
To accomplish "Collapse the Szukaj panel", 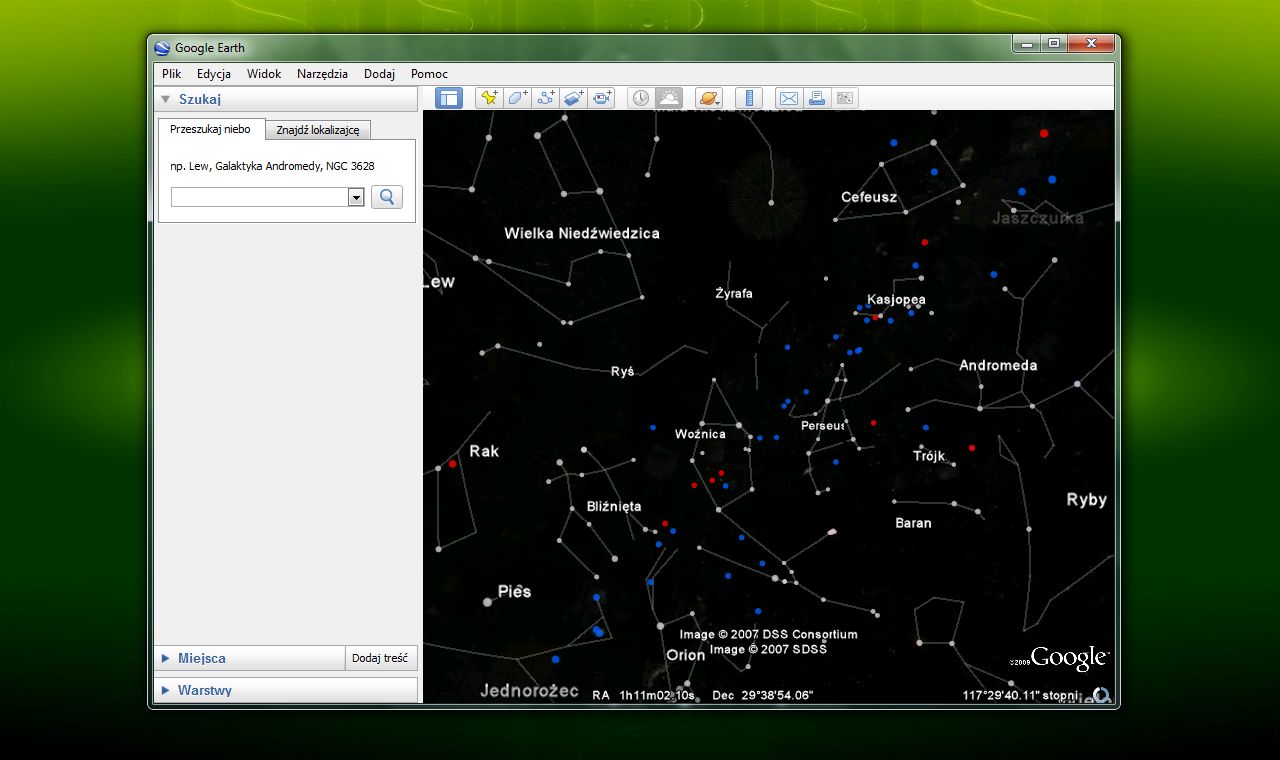I will click(x=166, y=99).
